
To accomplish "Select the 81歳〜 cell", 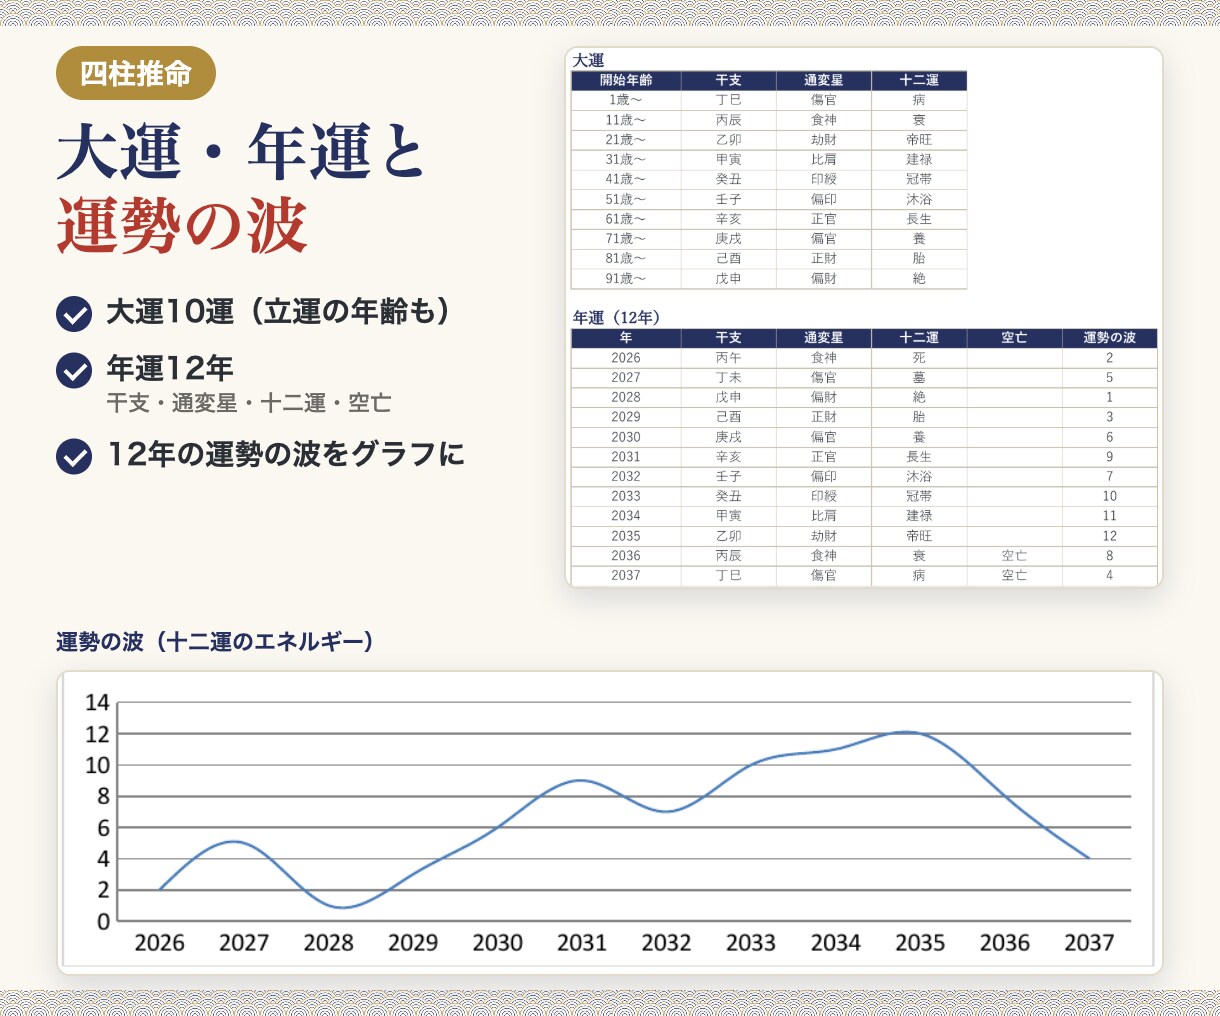I will point(626,258).
